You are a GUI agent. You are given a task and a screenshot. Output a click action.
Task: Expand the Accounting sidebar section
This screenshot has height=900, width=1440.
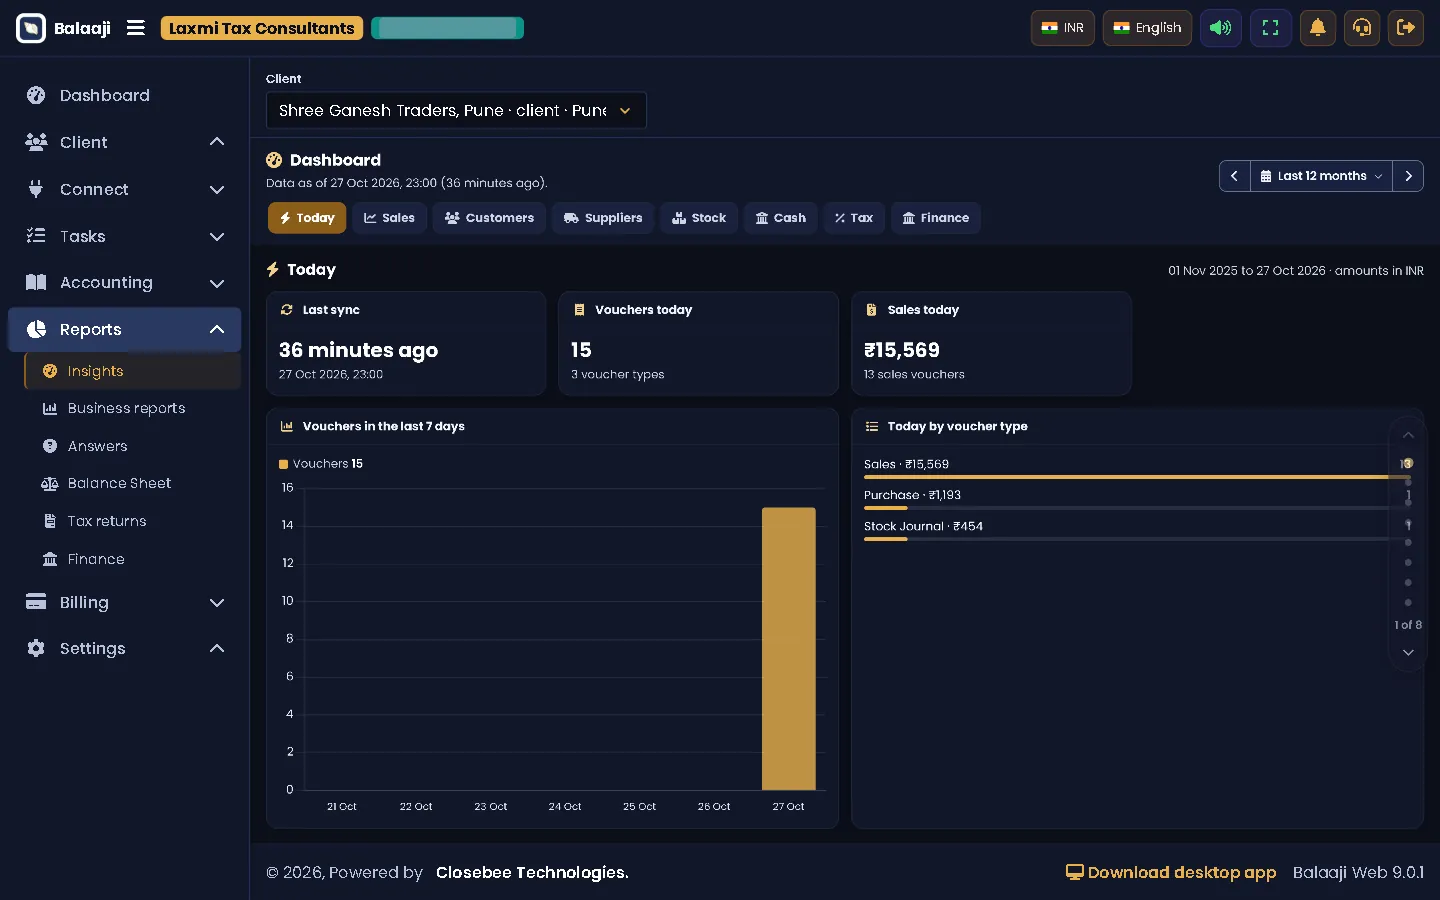[125, 283]
